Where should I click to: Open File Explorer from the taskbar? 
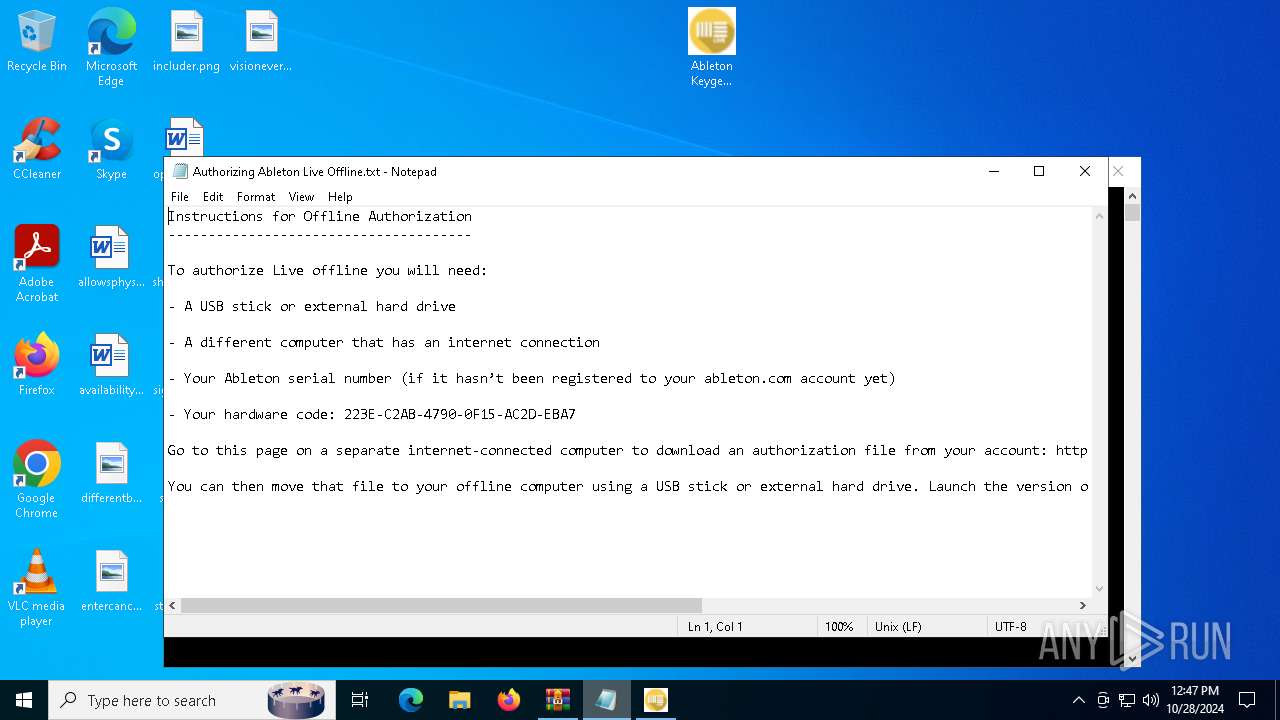click(460, 700)
